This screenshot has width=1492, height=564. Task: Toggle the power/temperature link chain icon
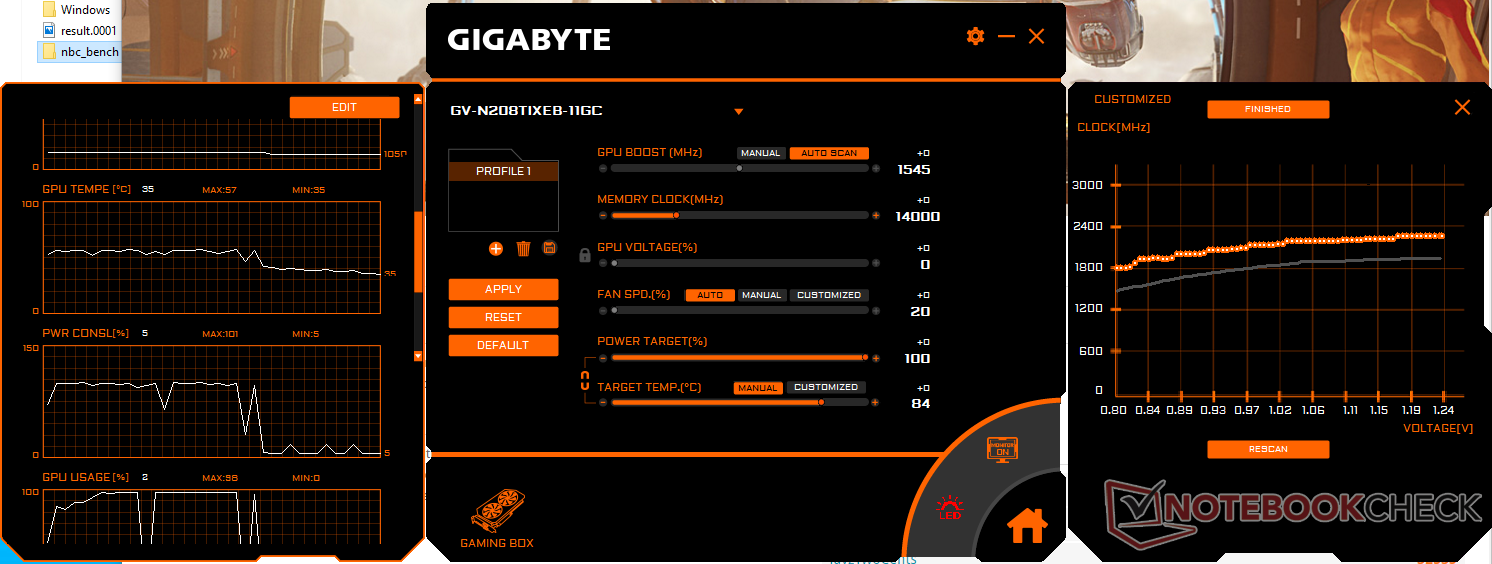(586, 379)
